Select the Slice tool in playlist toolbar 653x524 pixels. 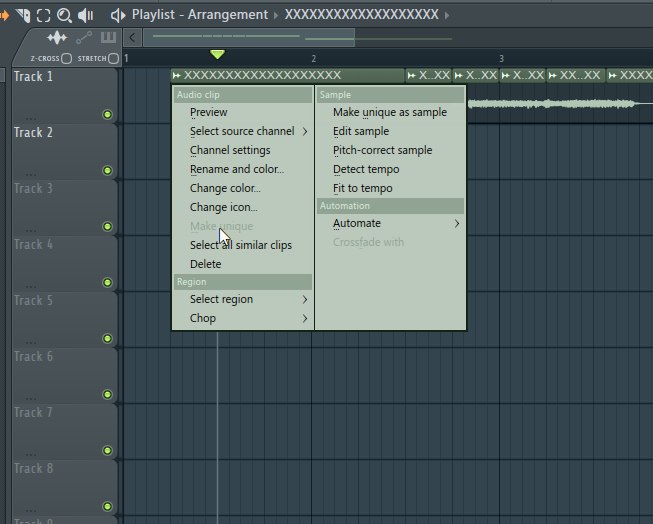pos(23,15)
